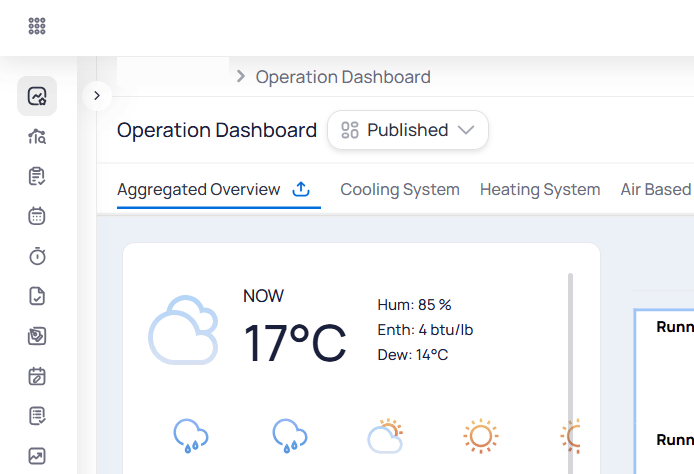
Task: Open the app launcher grid icon
Action: (x=37, y=26)
